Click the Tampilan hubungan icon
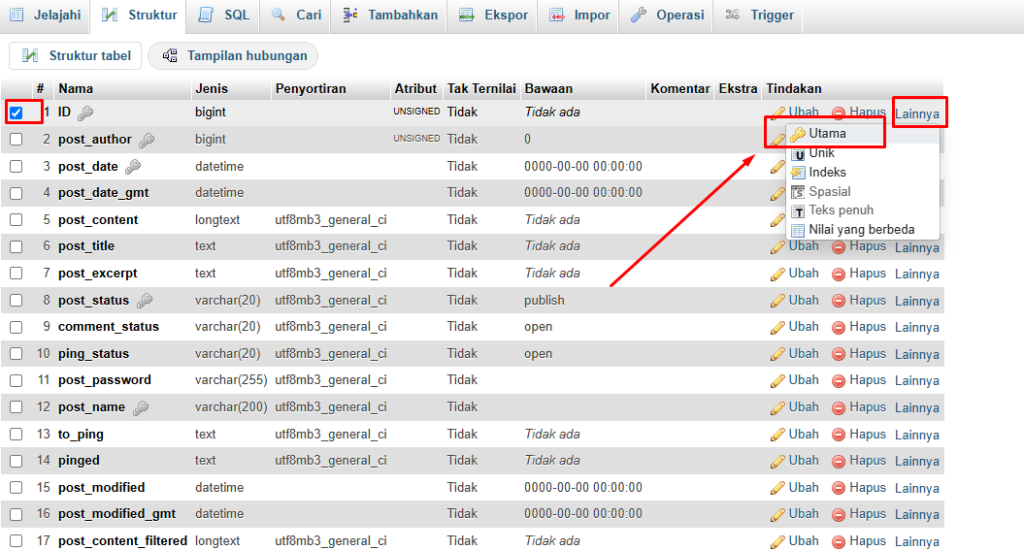Image resolution: width=1024 pixels, height=550 pixels. point(170,56)
